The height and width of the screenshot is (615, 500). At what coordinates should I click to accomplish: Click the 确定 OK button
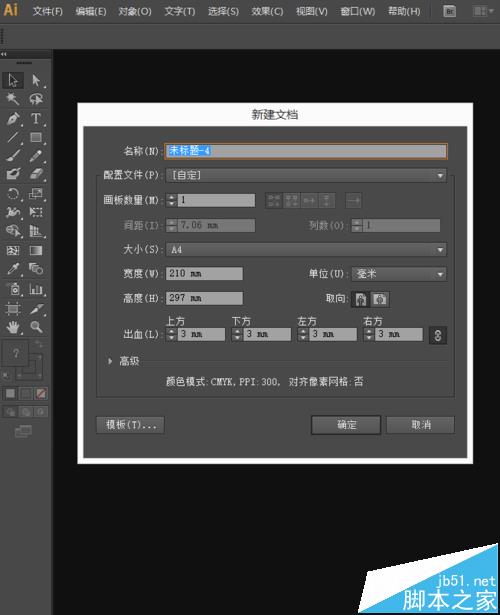tap(346, 425)
